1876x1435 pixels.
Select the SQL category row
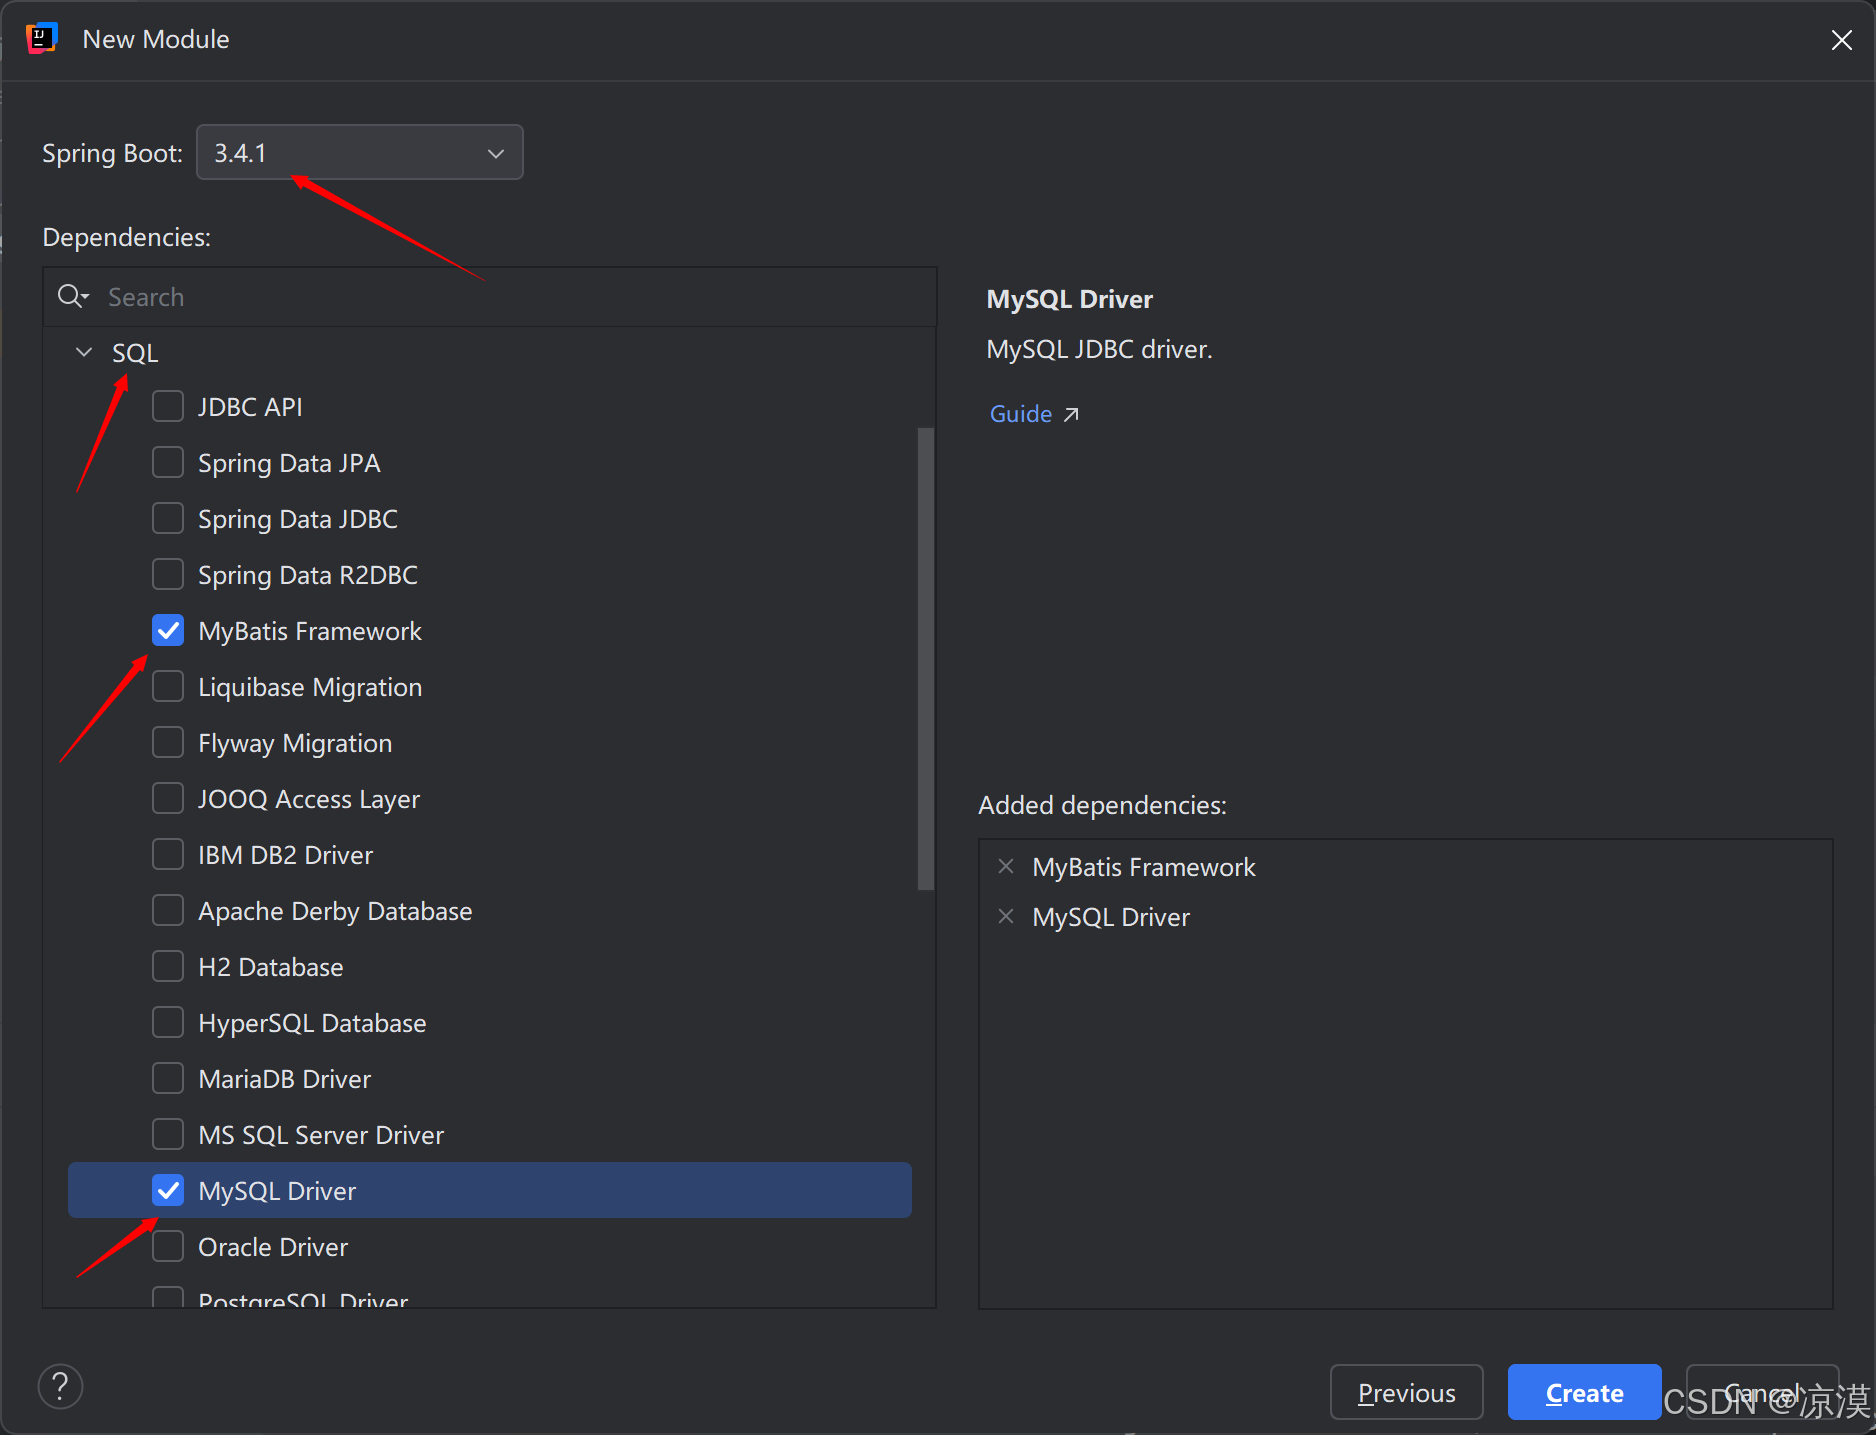[490, 352]
